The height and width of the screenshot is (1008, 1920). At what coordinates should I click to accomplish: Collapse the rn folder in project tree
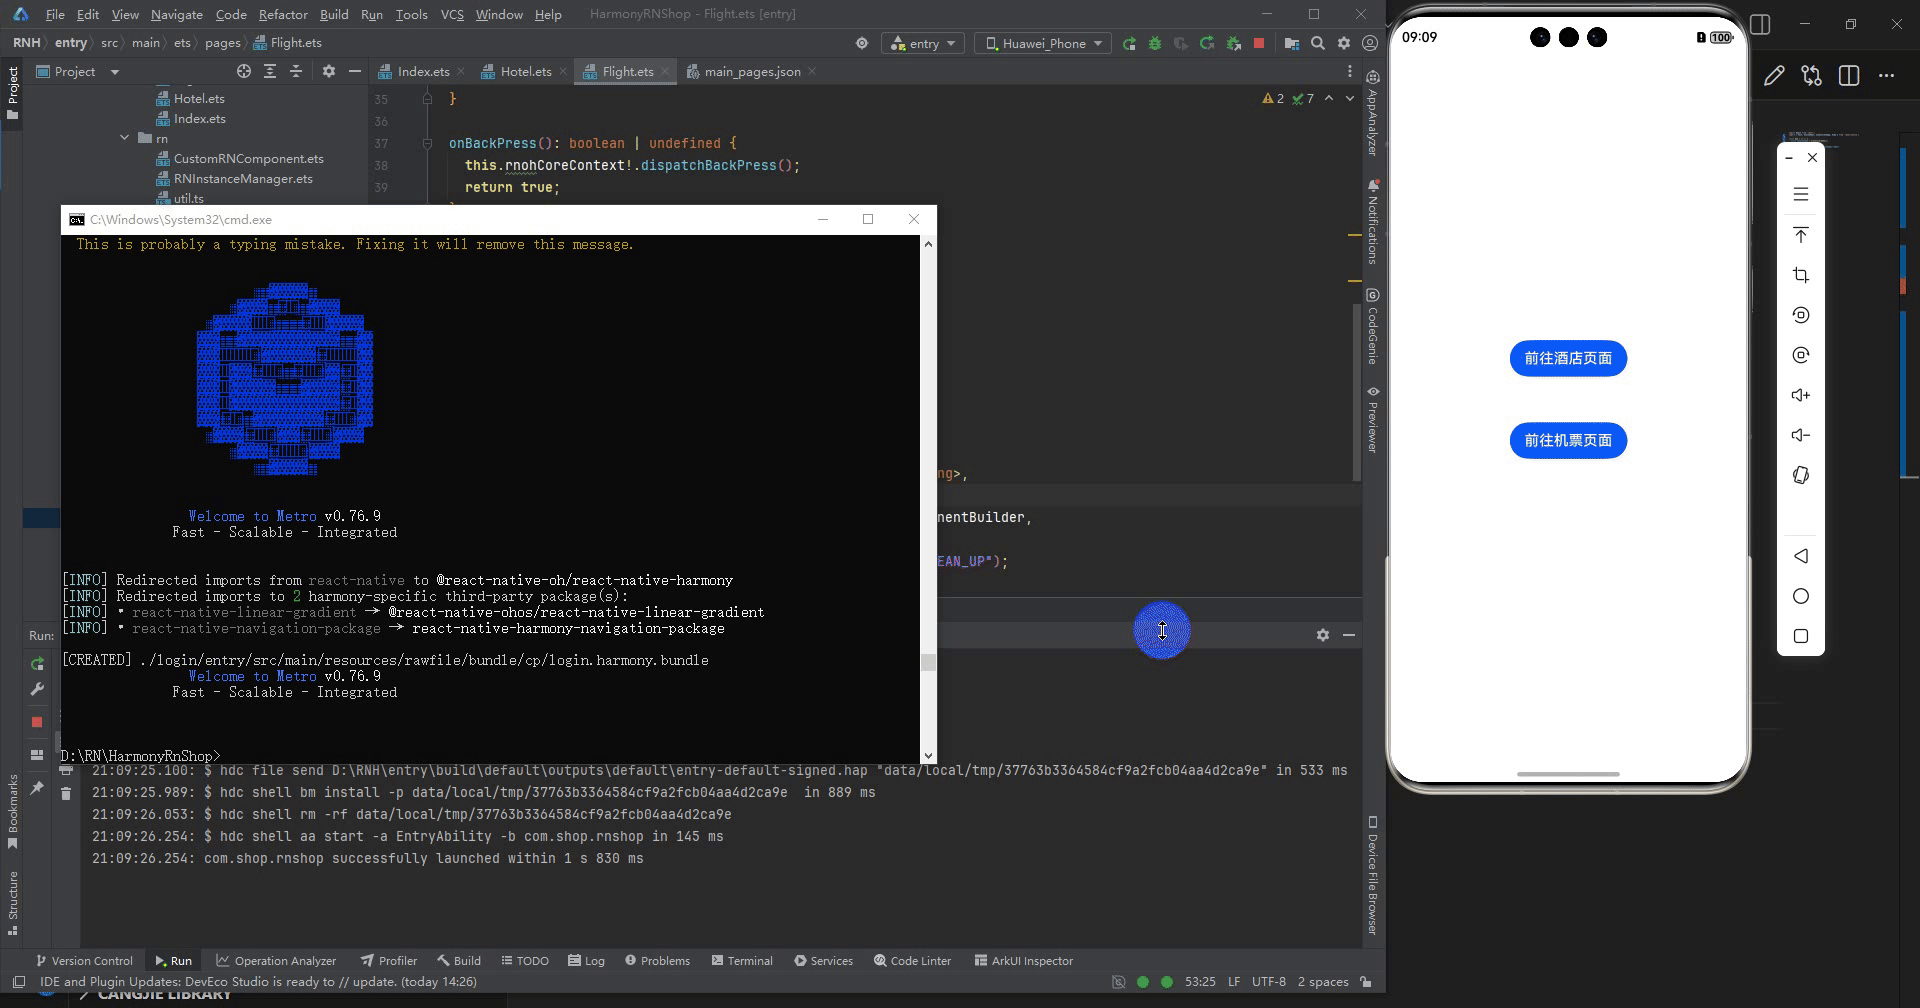pyautogui.click(x=125, y=138)
